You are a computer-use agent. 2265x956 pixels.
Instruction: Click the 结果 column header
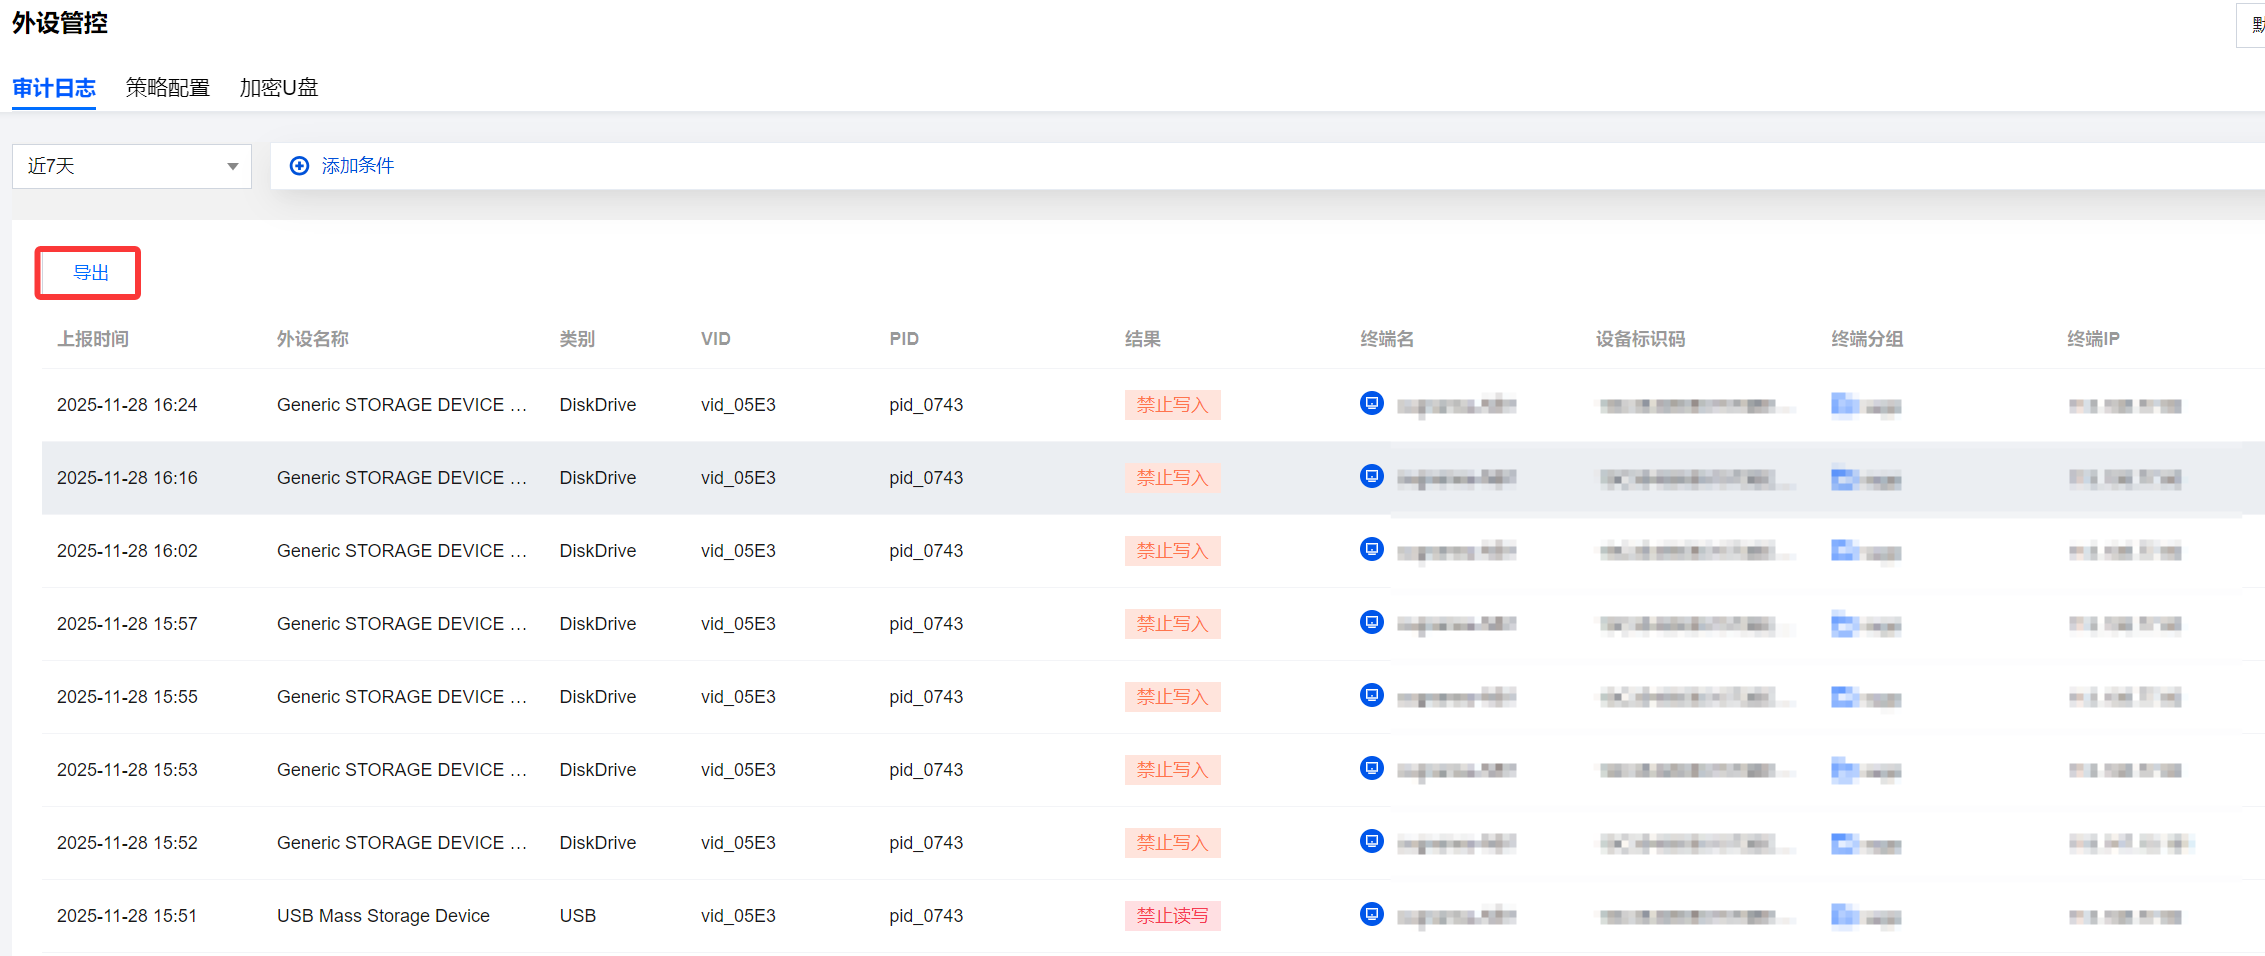[x=1143, y=339]
